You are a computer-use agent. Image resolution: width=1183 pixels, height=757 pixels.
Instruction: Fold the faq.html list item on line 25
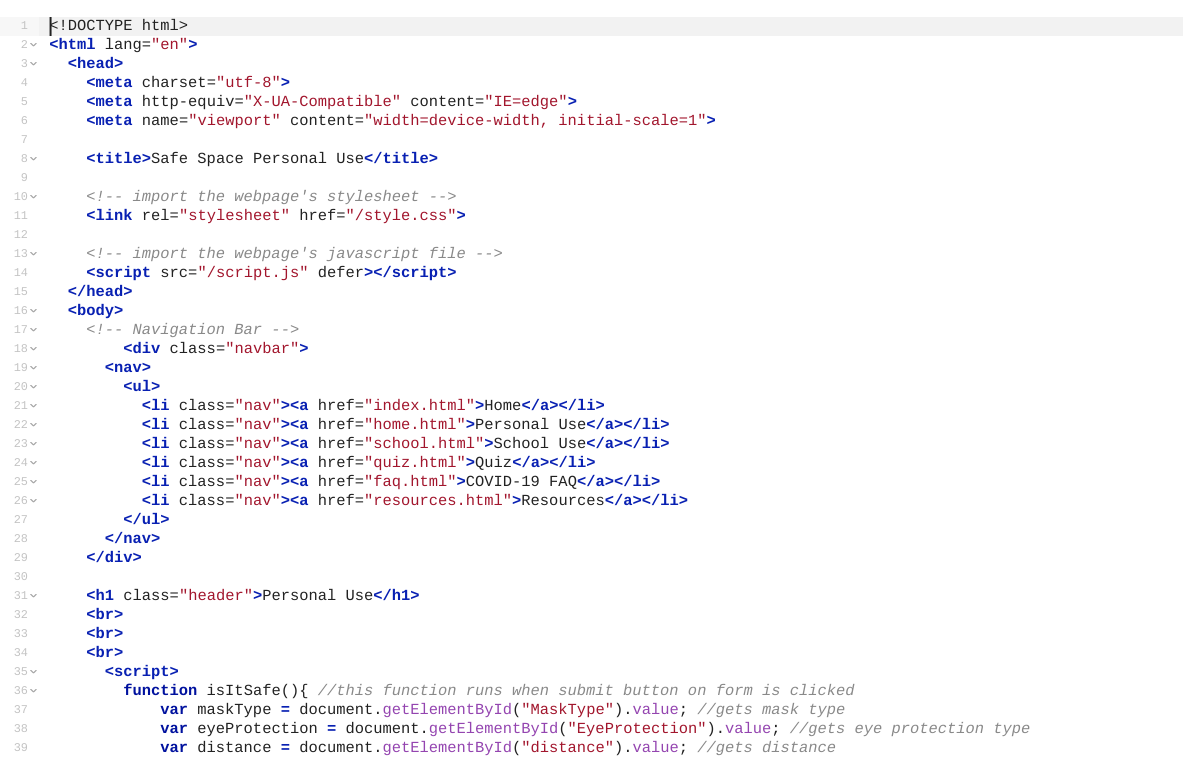[33, 482]
